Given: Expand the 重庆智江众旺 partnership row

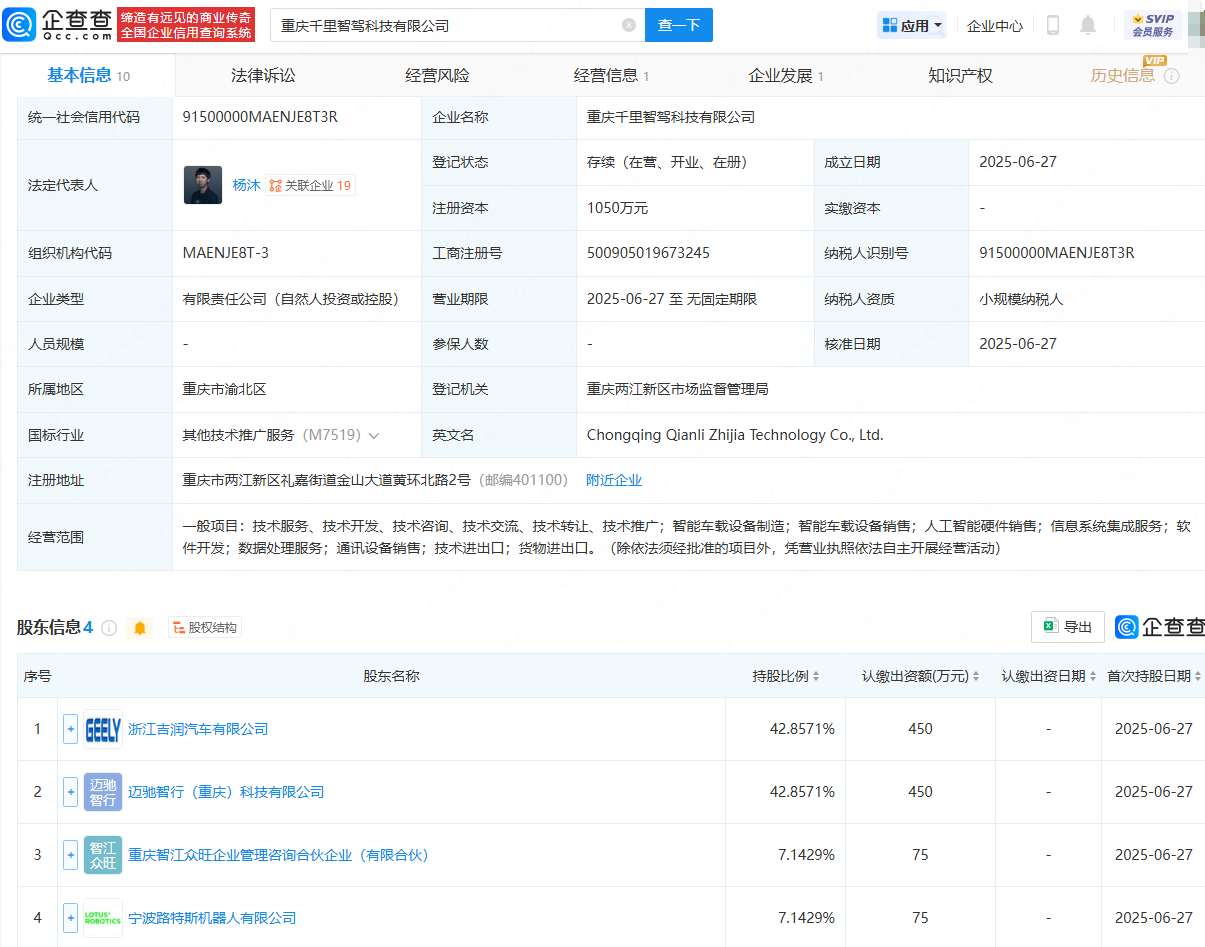Looking at the screenshot, I should tap(70, 855).
